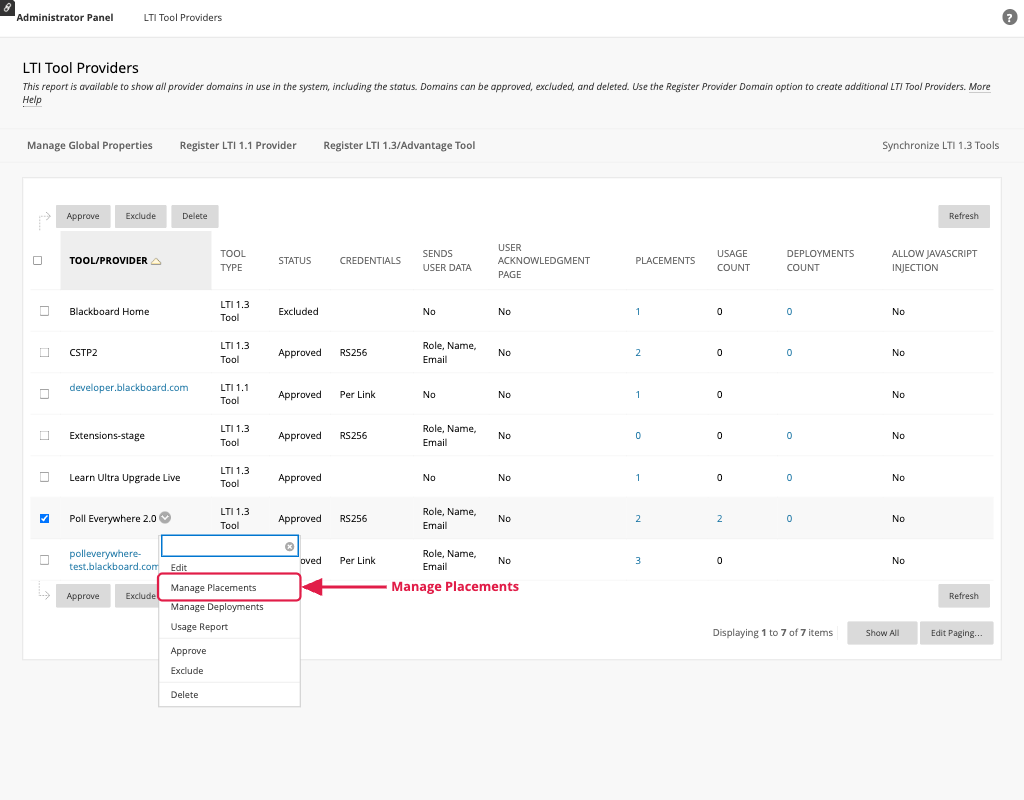Open Register LTI 1.1 Provider
The width and height of the screenshot is (1024, 800).
(x=238, y=146)
